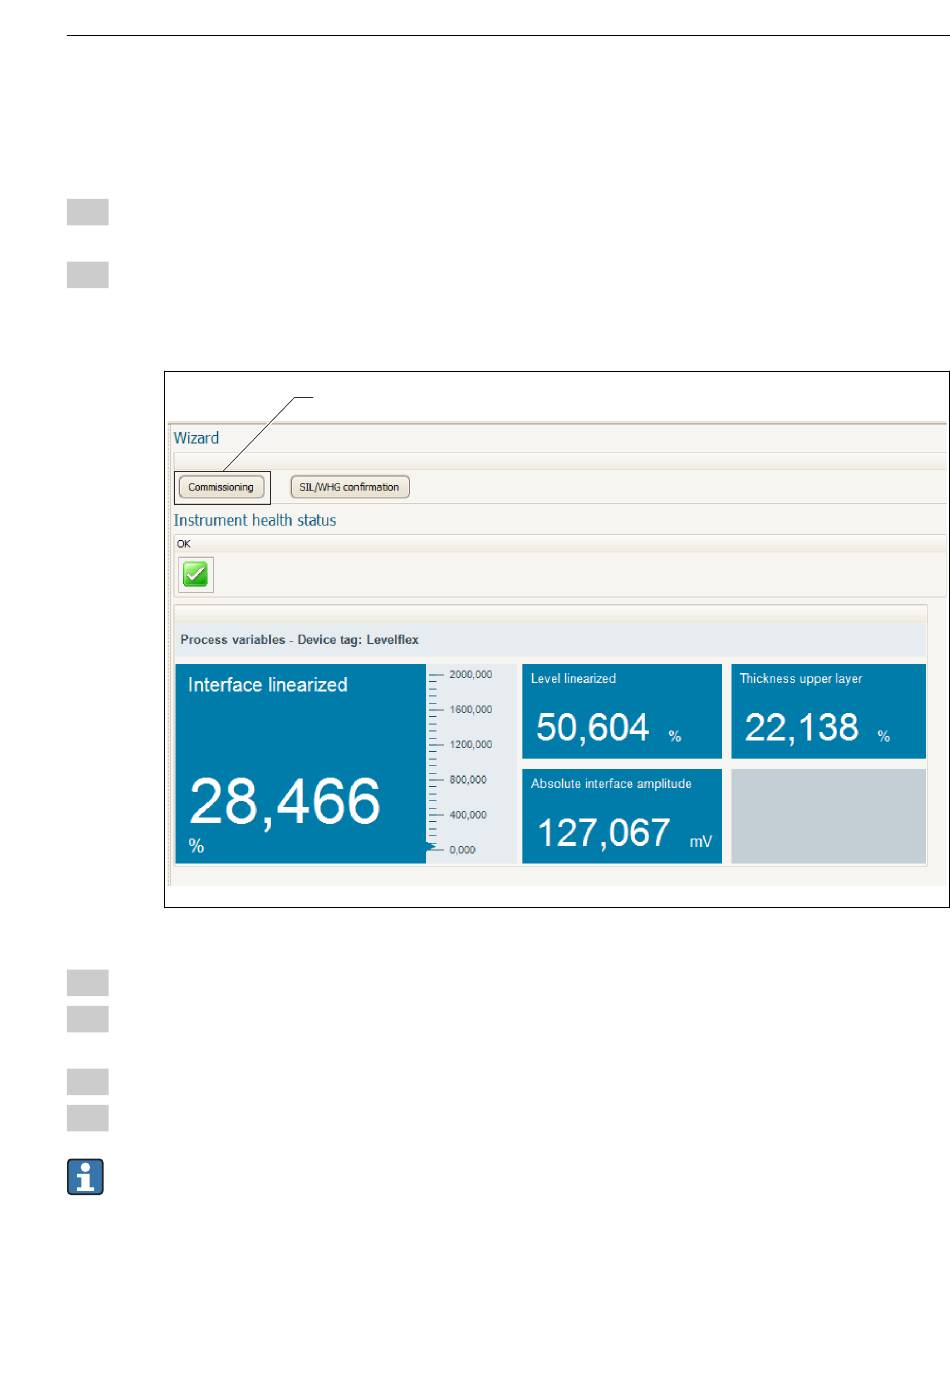This screenshot has width=950, height=1378.
Task: Click the 50,604 level value
Action: pyautogui.click(x=593, y=727)
